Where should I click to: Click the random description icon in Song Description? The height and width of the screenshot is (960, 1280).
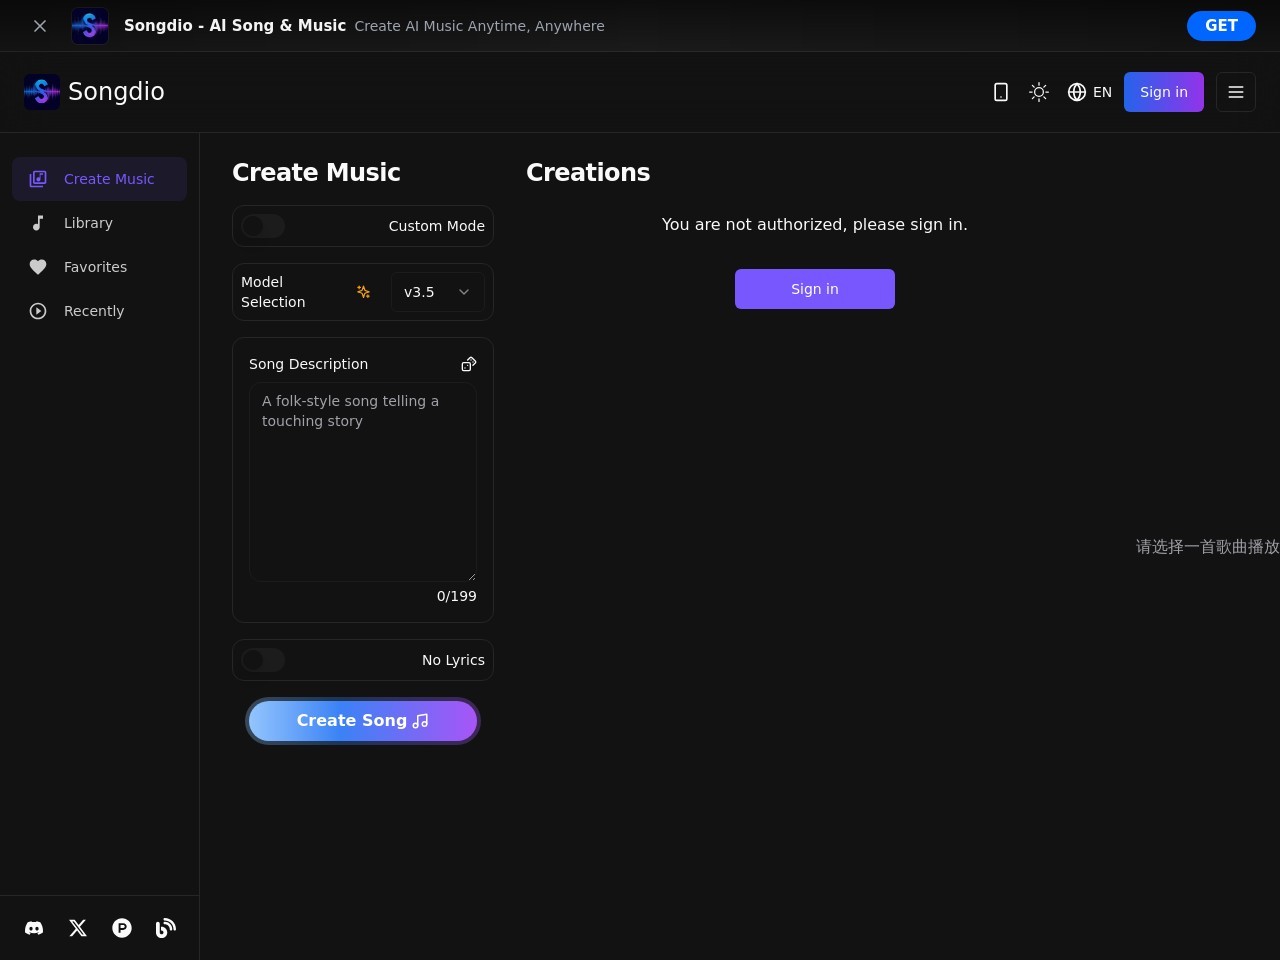pos(468,364)
